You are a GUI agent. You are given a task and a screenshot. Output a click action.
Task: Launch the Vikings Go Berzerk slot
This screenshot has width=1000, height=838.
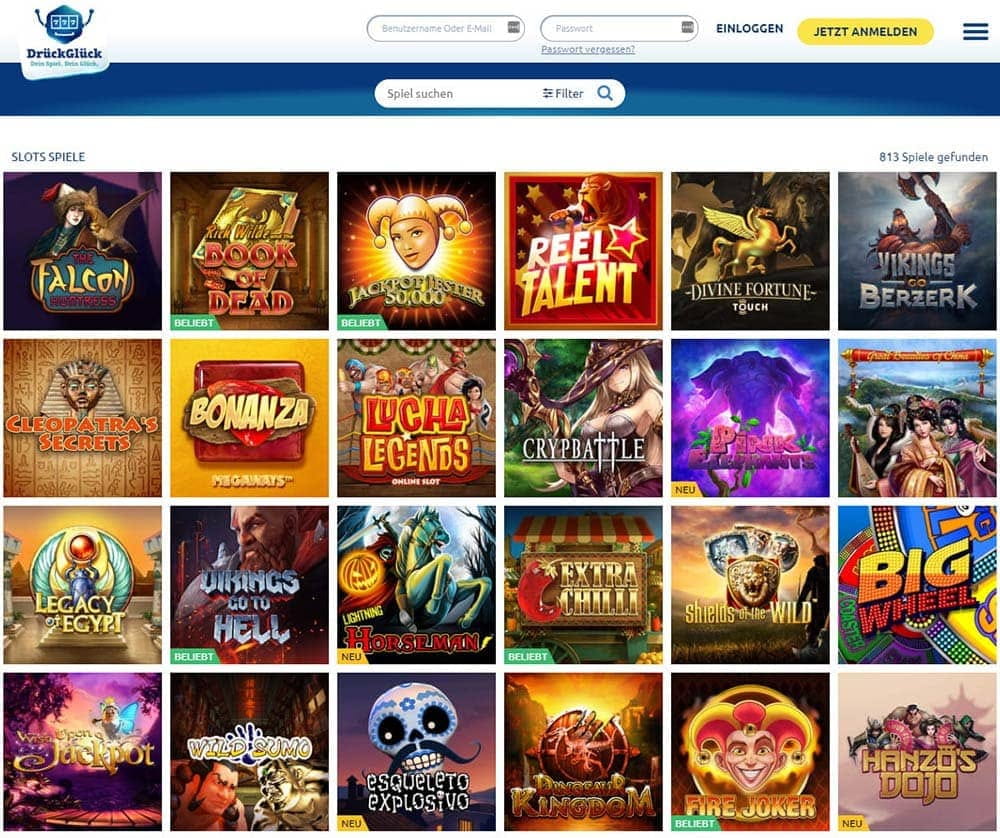917,251
